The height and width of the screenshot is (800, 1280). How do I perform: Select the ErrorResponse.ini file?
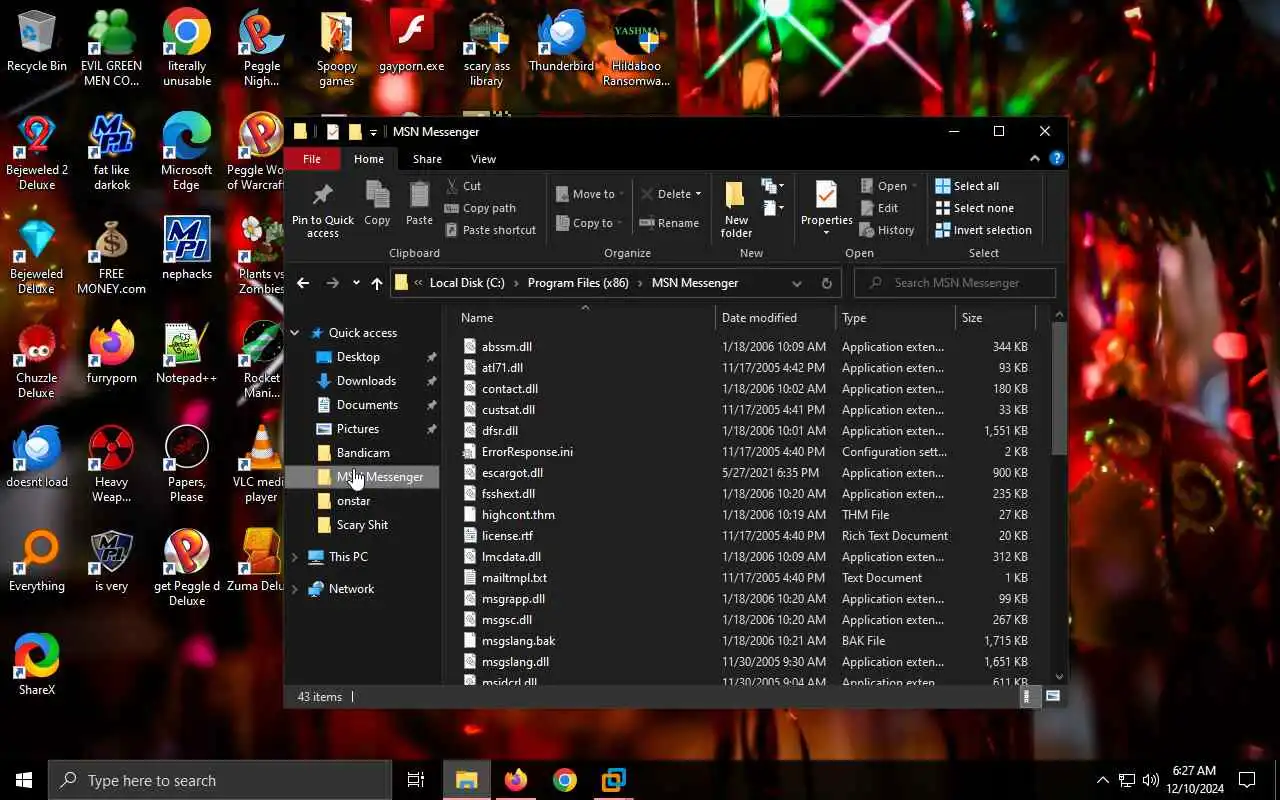pyautogui.click(x=527, y=452)
